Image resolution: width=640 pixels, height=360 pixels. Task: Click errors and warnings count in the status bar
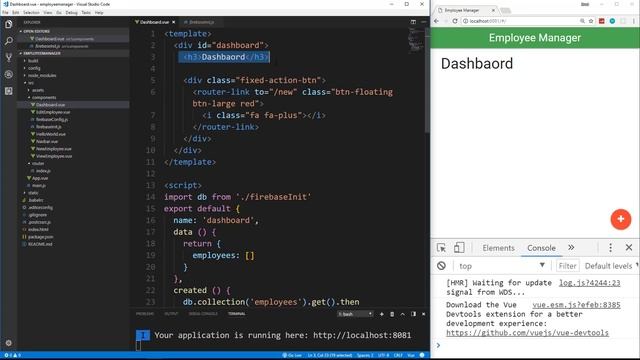tap(12, 356)
